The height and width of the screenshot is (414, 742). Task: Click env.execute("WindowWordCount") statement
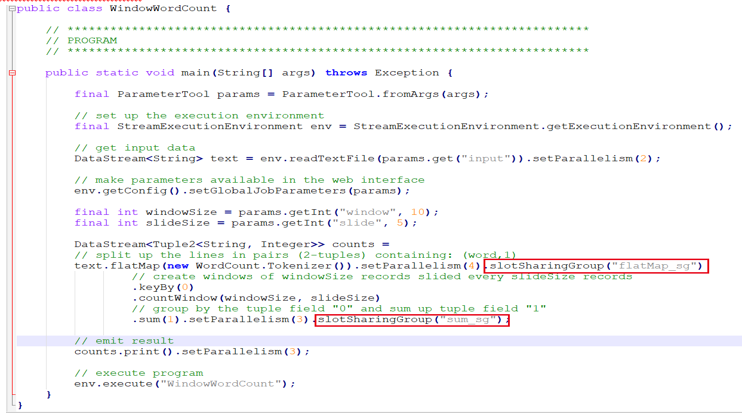point(185,384)
